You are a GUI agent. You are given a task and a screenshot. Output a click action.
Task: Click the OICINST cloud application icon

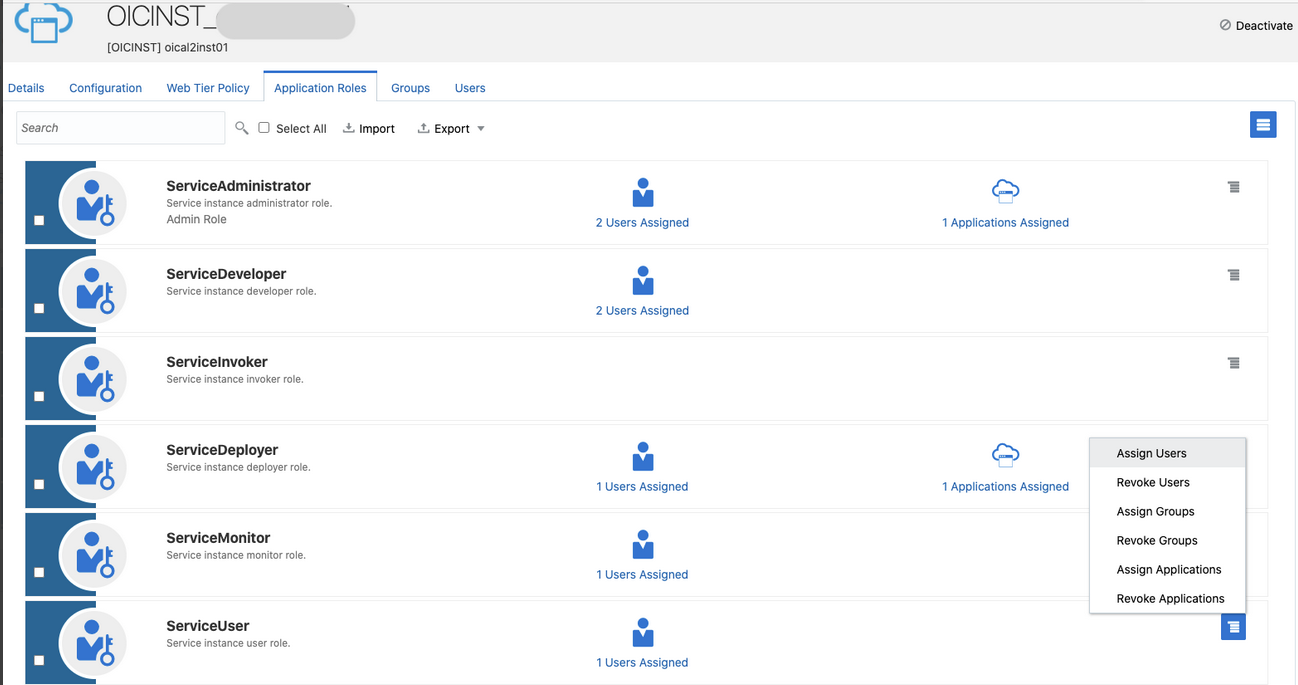click(43, 21)
